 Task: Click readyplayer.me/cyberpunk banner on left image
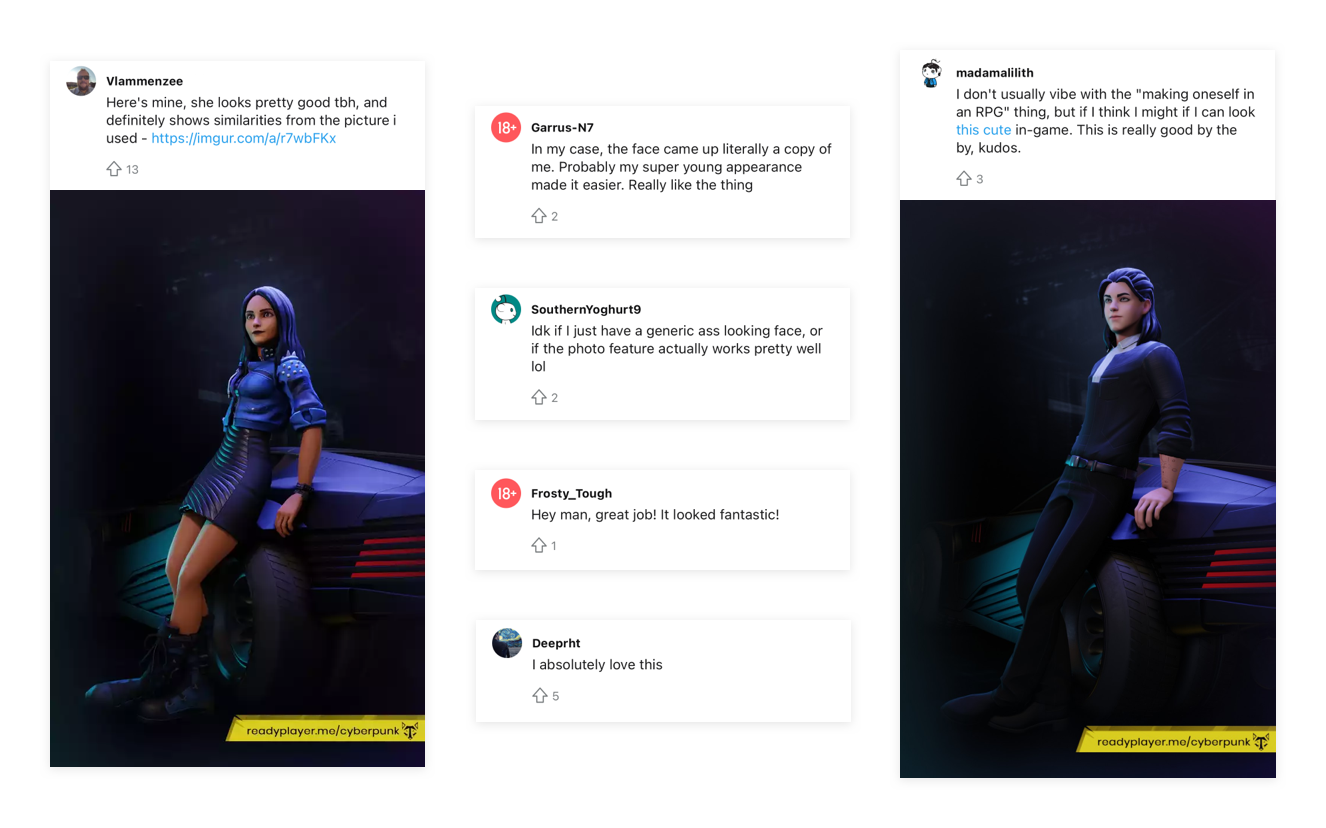point(324,730)
